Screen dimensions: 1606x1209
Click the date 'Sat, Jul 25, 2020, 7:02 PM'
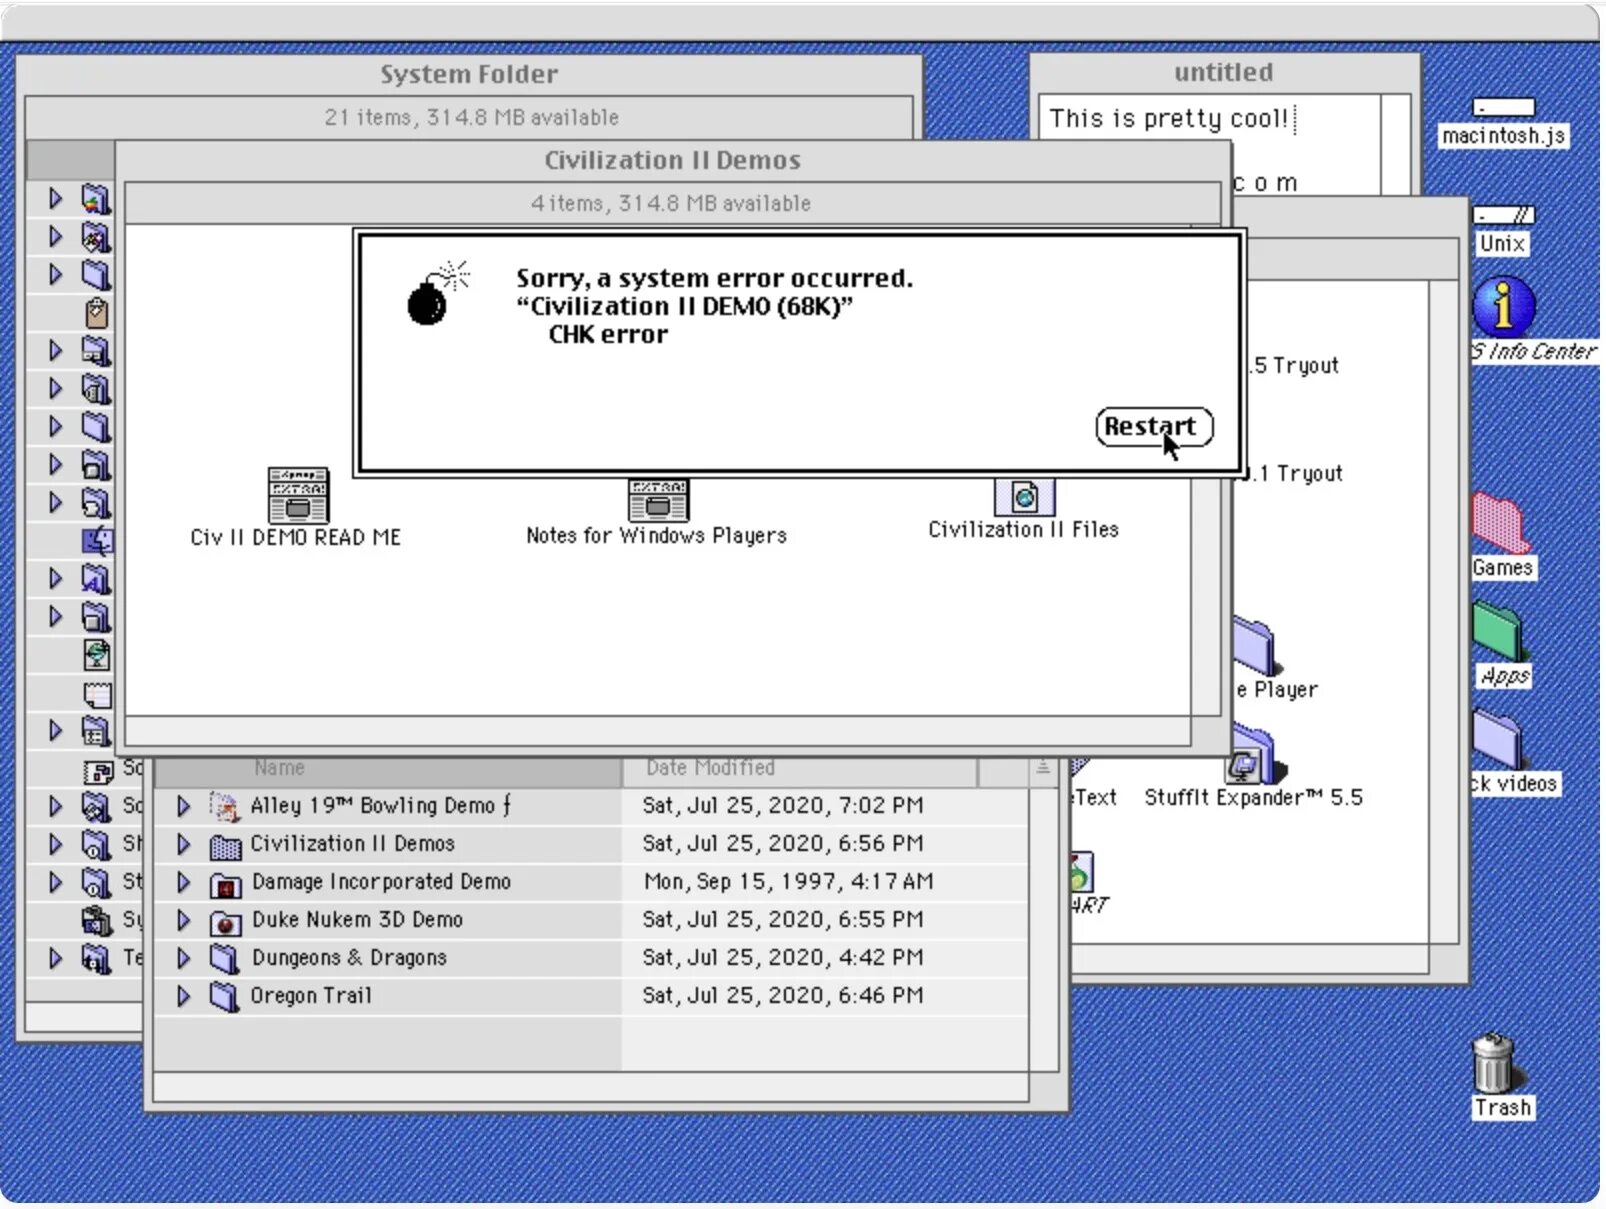tap(783, 806)
